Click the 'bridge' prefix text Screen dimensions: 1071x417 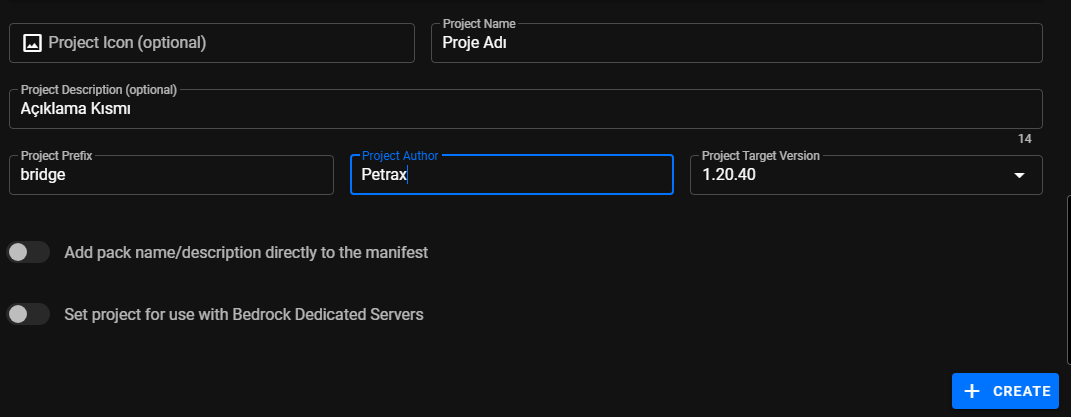43,175
